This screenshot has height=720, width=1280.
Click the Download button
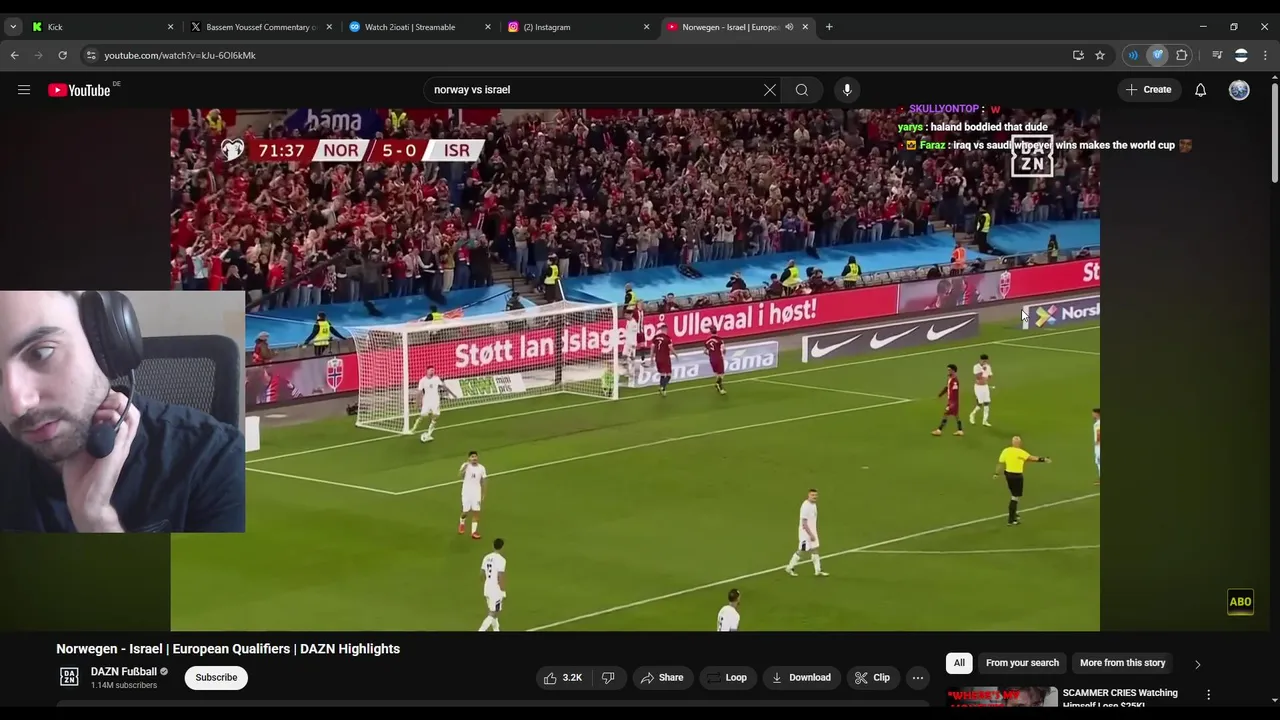tap(801, 678)
